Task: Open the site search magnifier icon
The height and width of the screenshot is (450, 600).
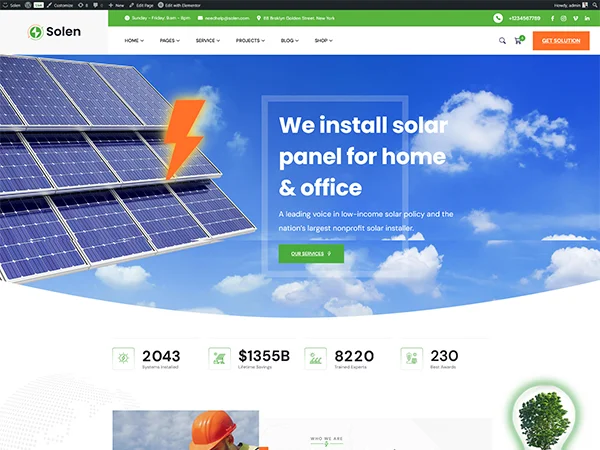Action: point(502,41)
